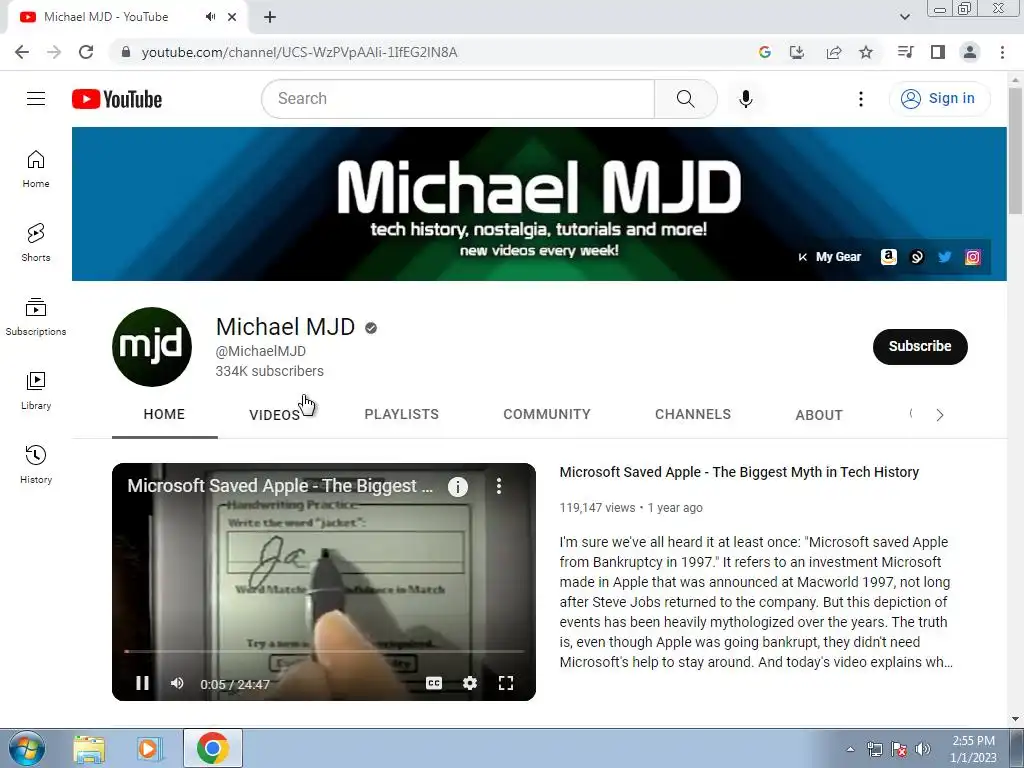Image resolution: width=1024 pixels, height=768 pixels.
Task: Toggle closed captions CC button
Action: 434,683
